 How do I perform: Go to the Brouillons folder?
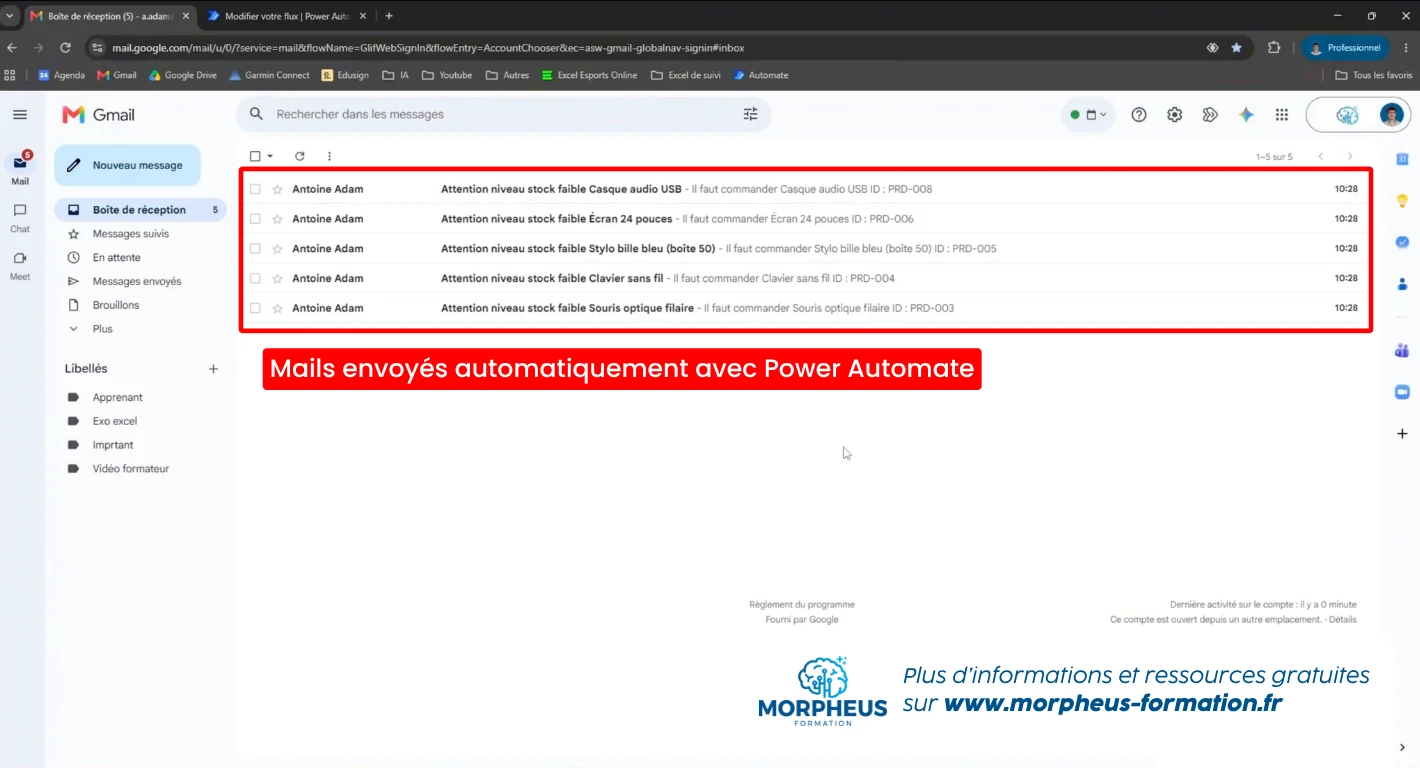116,305
